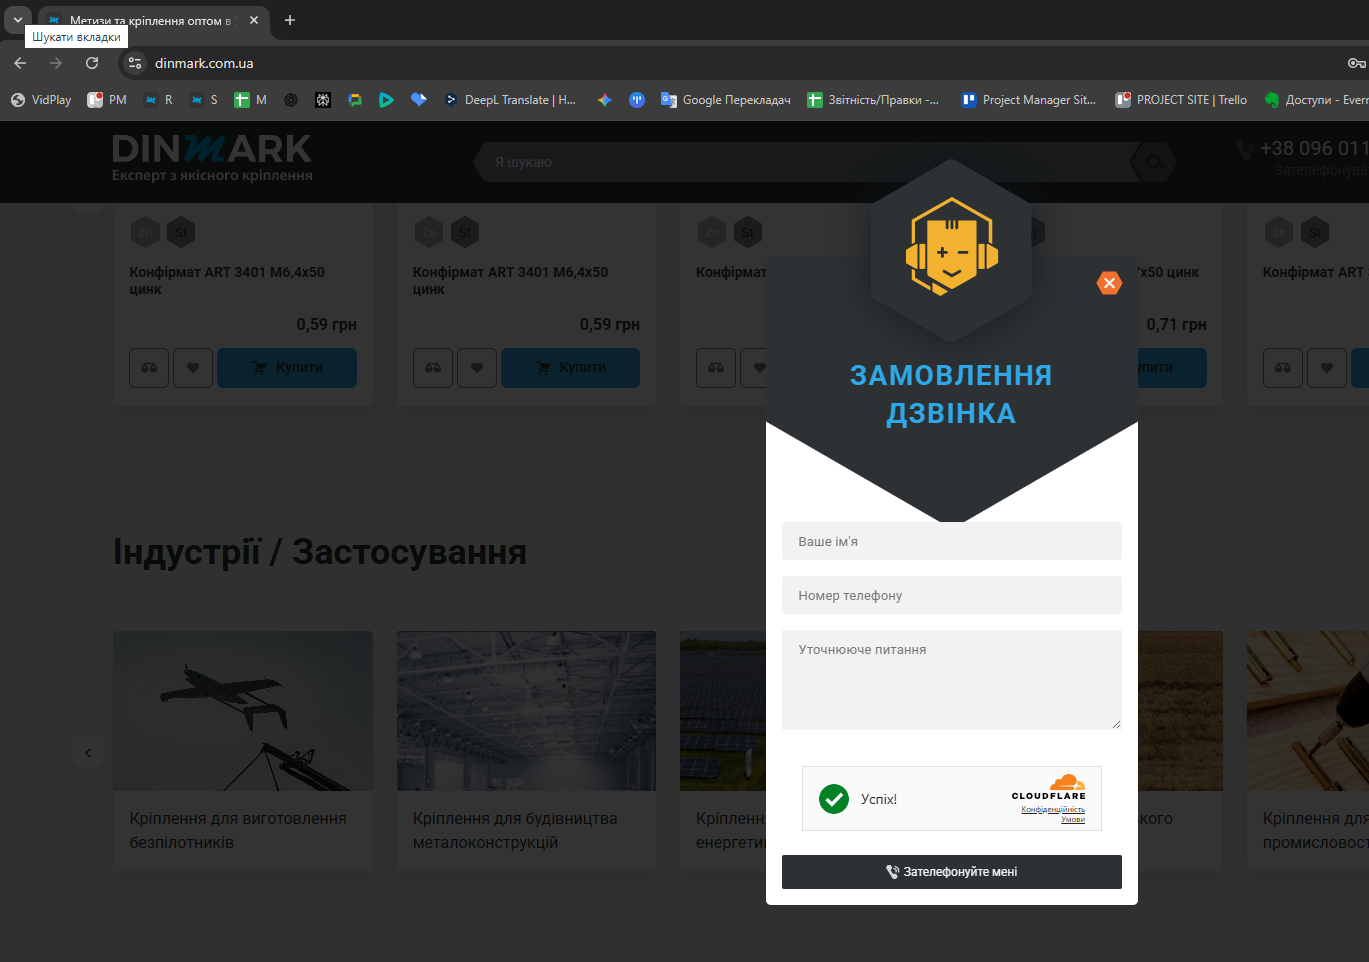Open Кріплення для виготовлення безпілотників link

point(238,830)
